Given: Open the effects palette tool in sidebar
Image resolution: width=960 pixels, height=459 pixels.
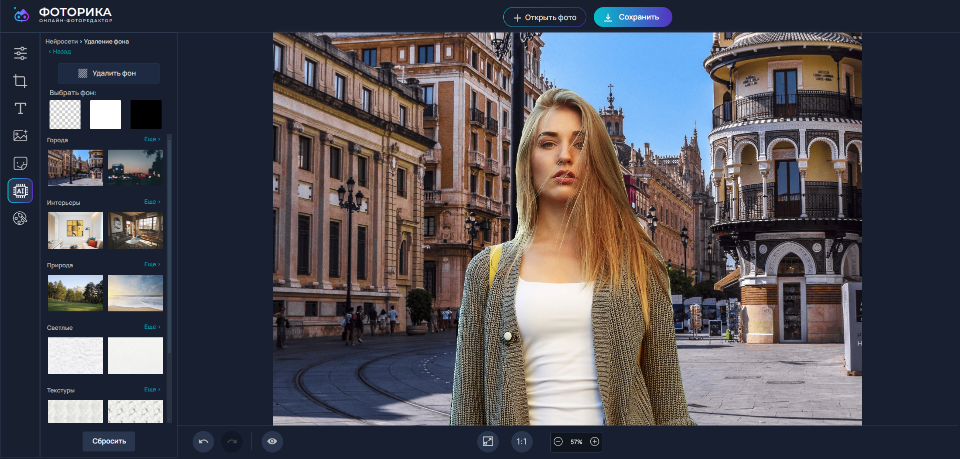Looking at the screenshot, I should pos(20,218).
